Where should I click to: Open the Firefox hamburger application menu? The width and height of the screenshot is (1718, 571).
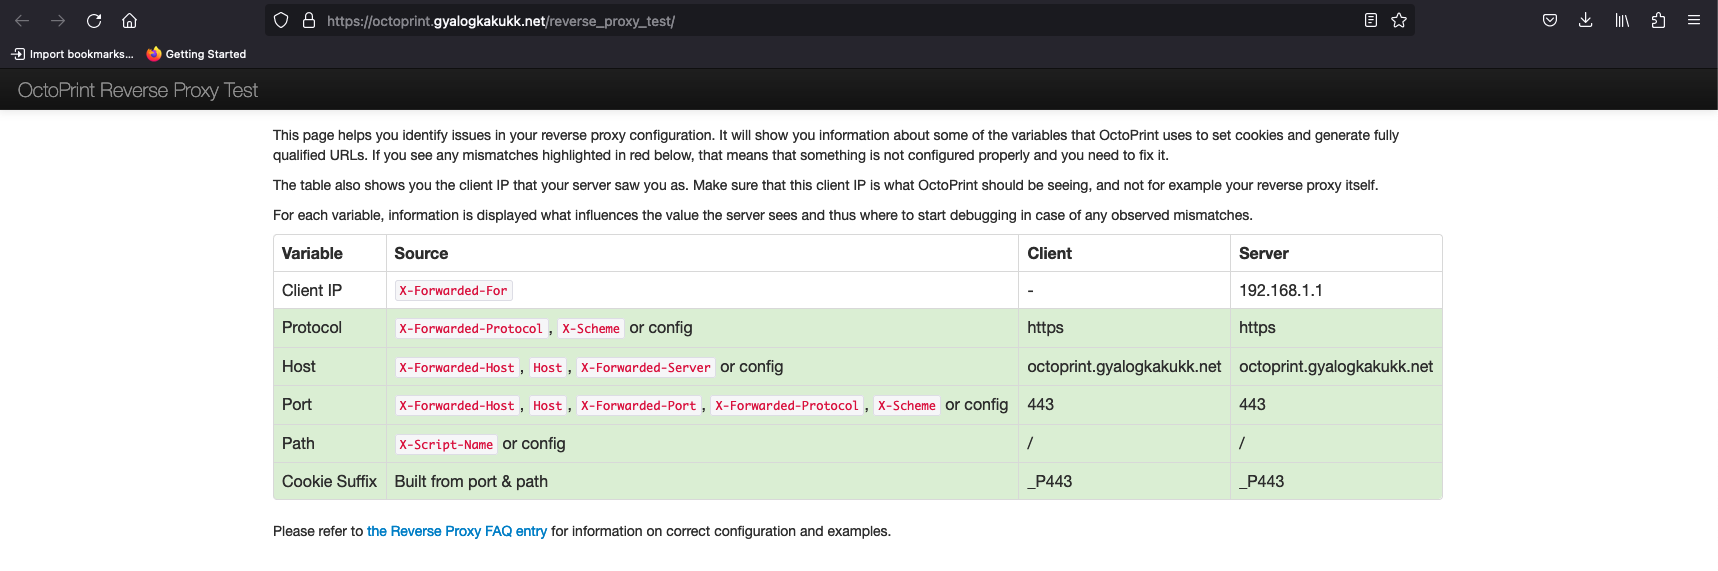(x=1694, y=20)
